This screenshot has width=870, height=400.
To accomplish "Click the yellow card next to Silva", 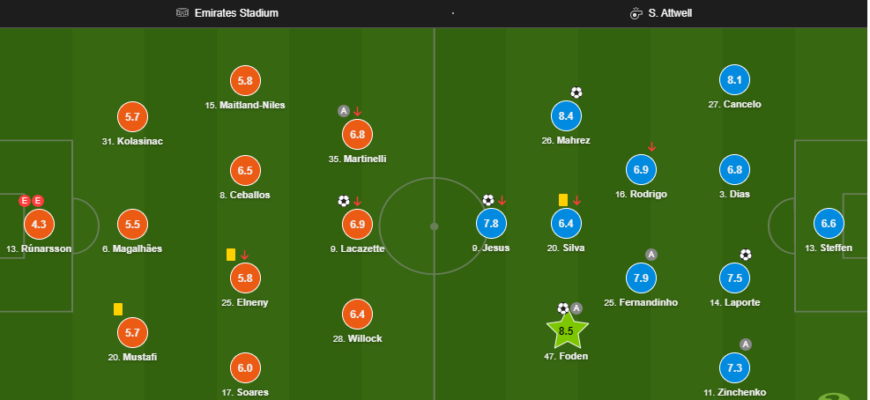I will [563, 200].
